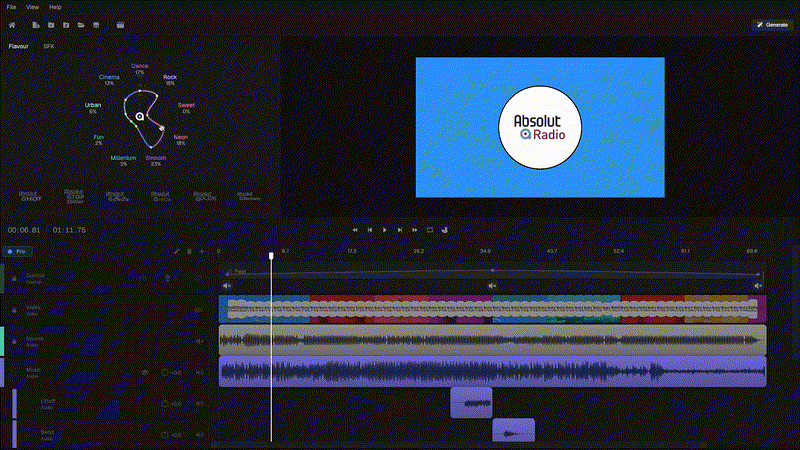Switch to the SFX tab
The height and width of the screenshot is (450, 800).
pyautogui.click(x=48, y=46)
